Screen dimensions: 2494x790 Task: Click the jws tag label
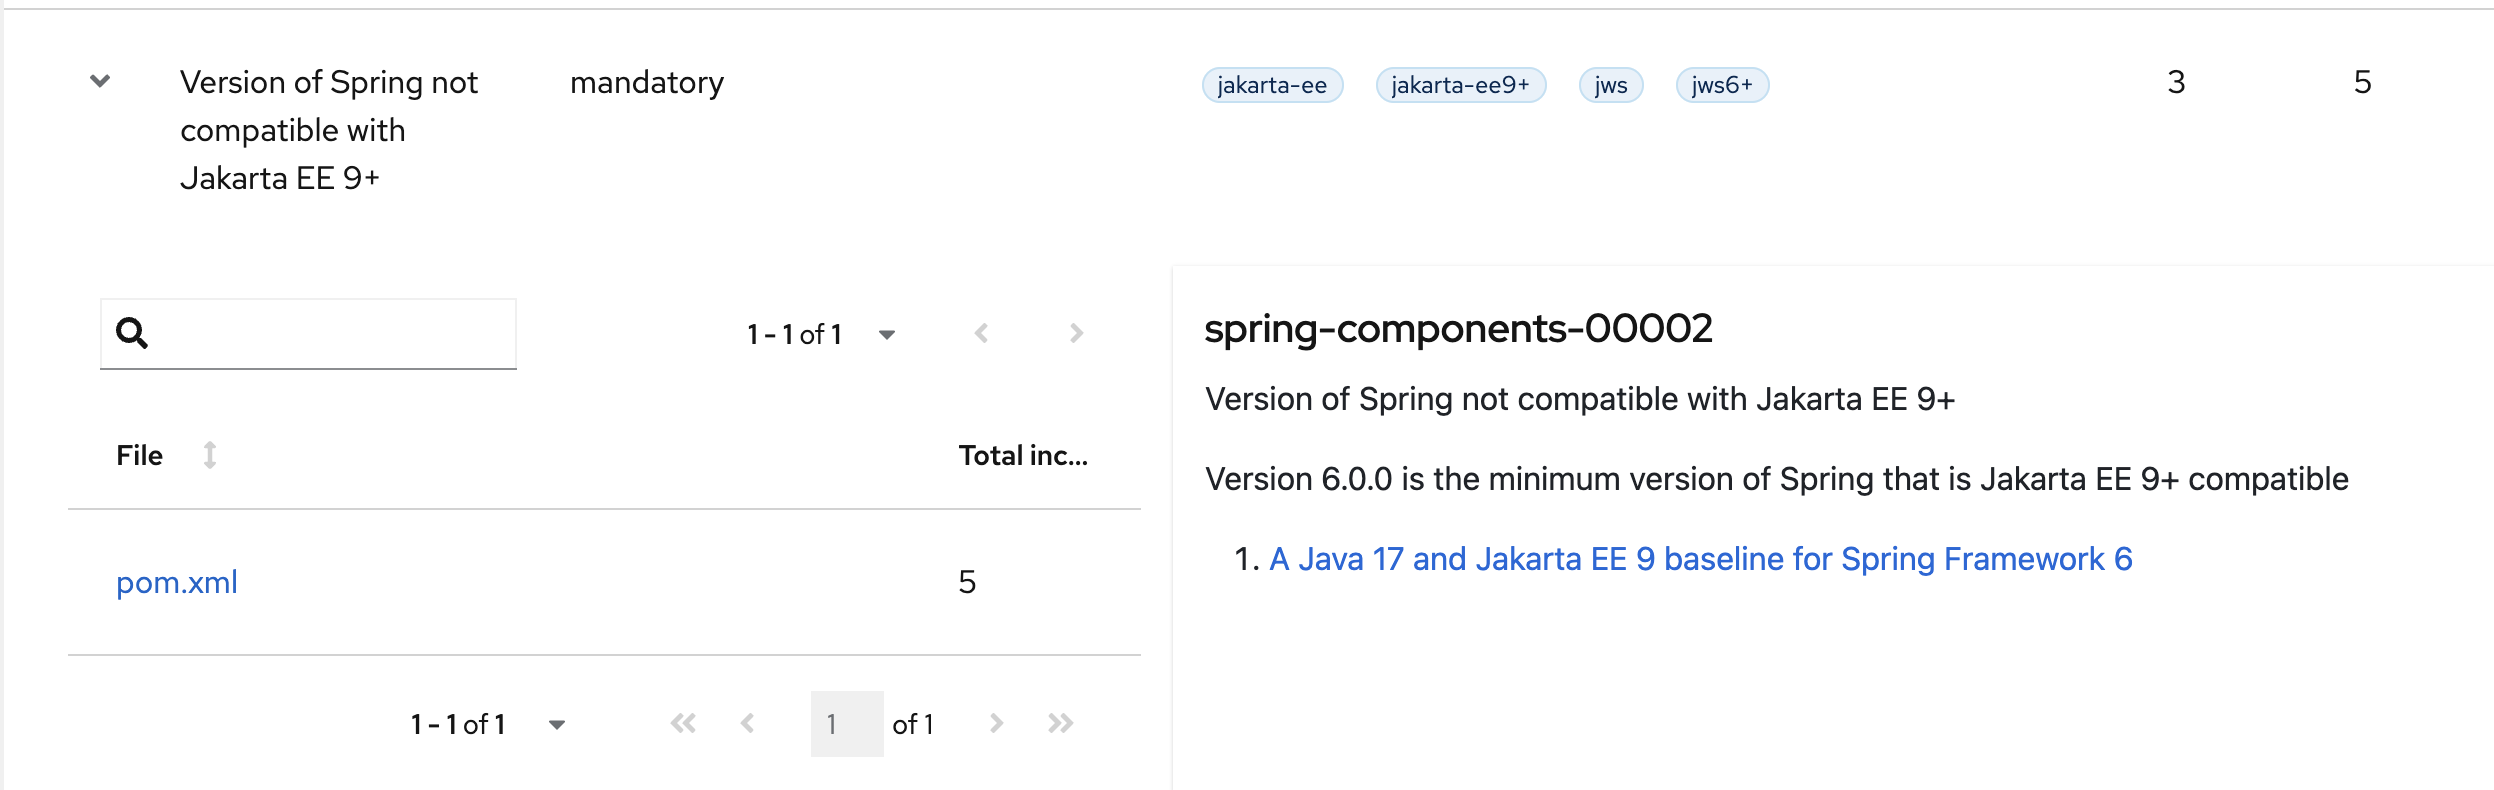pos(1610,85)
